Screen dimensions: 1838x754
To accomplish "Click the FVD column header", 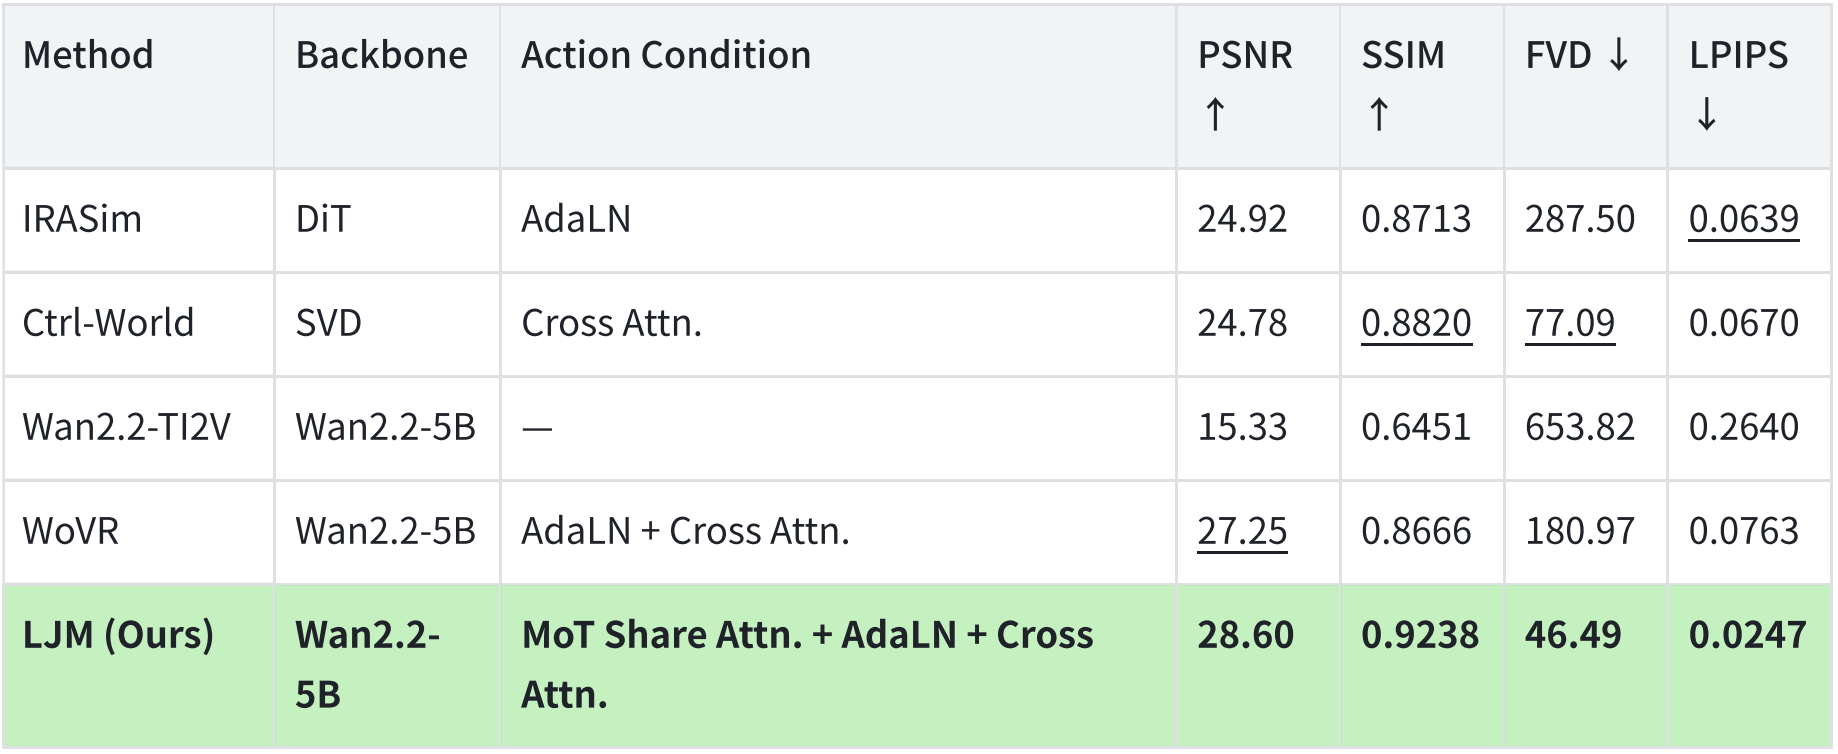I will coord(1585,86).
